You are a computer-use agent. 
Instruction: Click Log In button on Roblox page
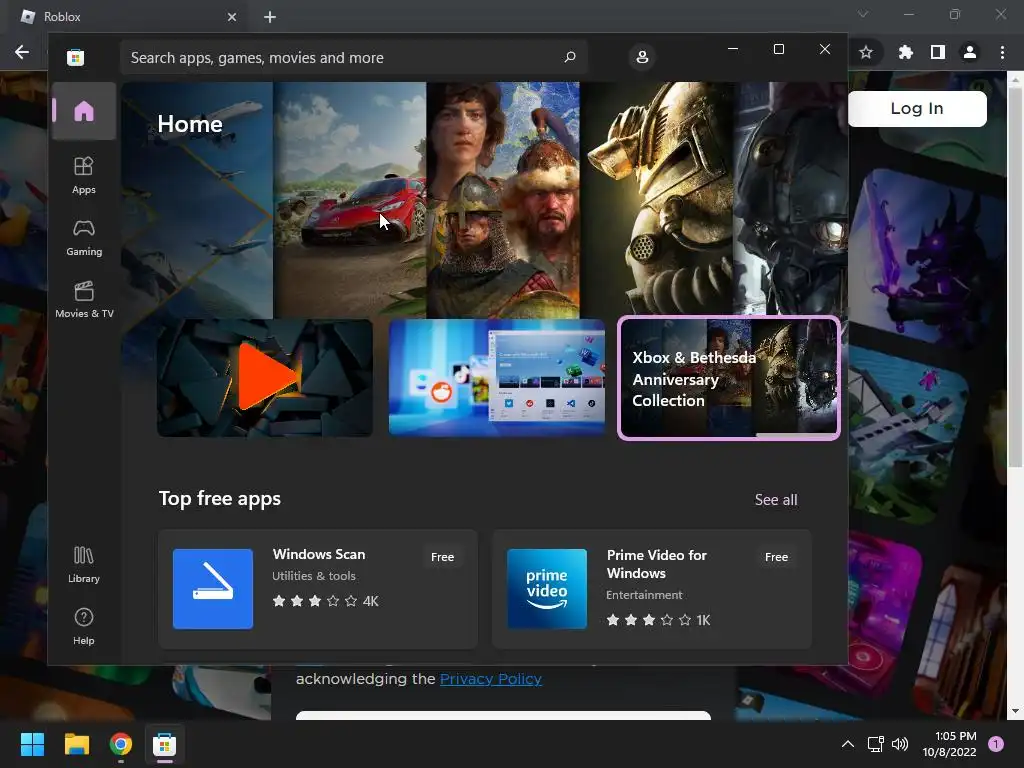click(x=917, y=108)
